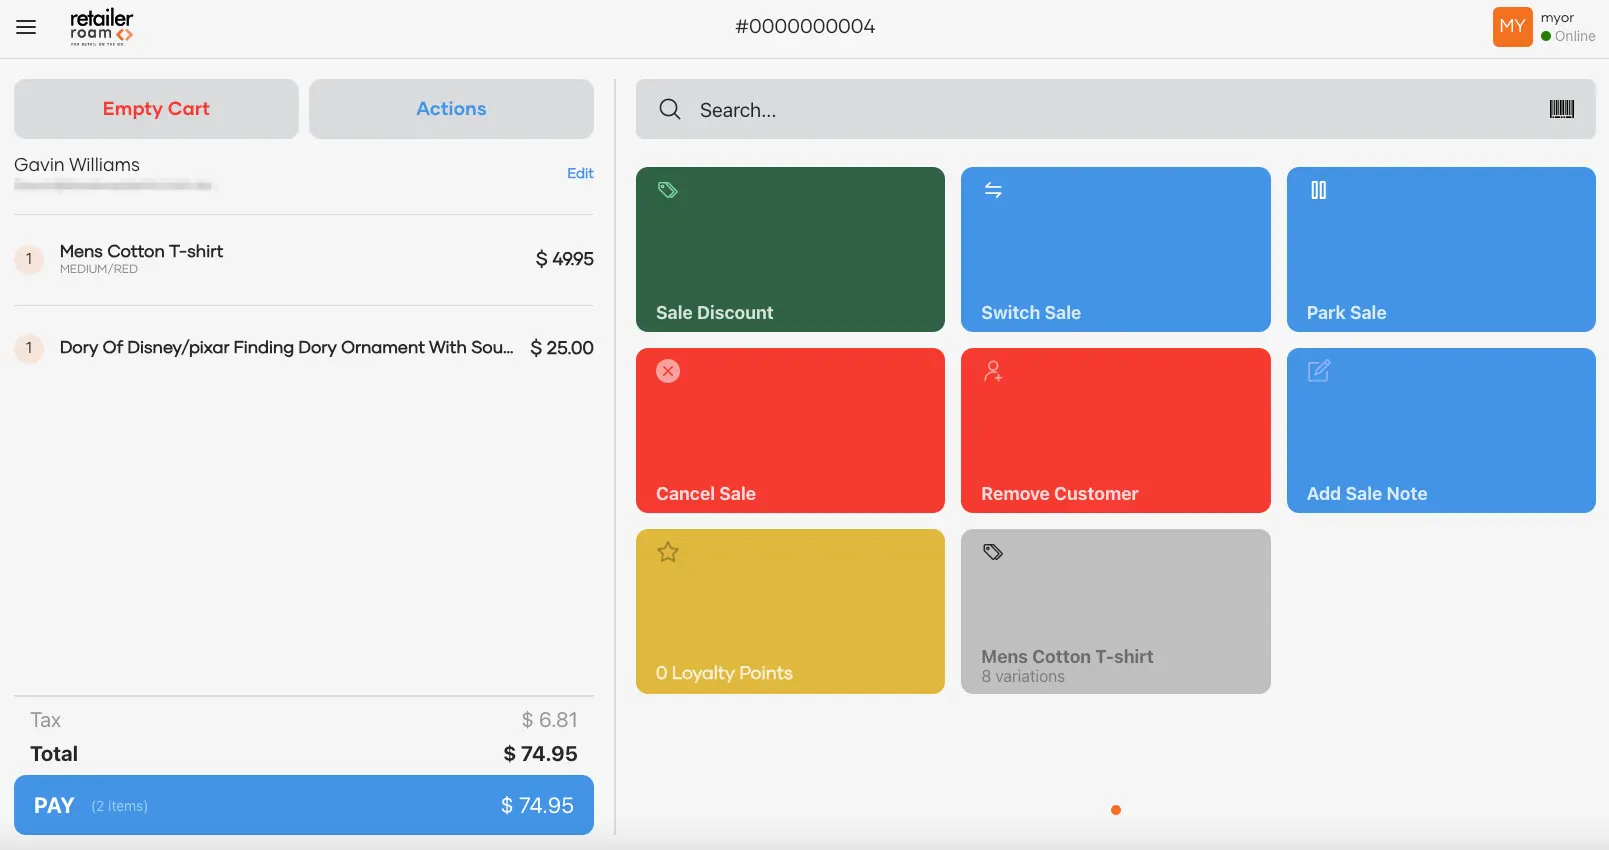Image resolution: width=1609 pixels, height=850 pixels.
Task: Open the Add Sale Note tile
Action: (1440, 430)
